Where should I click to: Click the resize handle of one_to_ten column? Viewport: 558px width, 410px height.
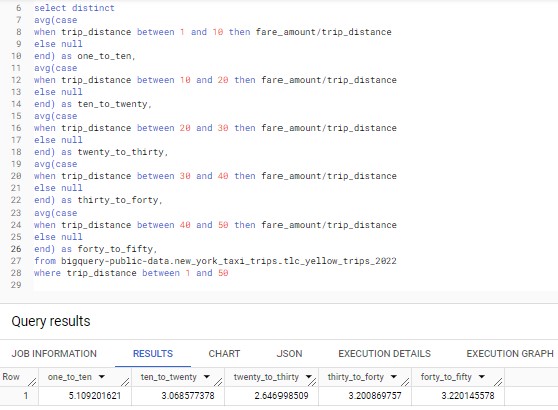[x=125, y=382]
